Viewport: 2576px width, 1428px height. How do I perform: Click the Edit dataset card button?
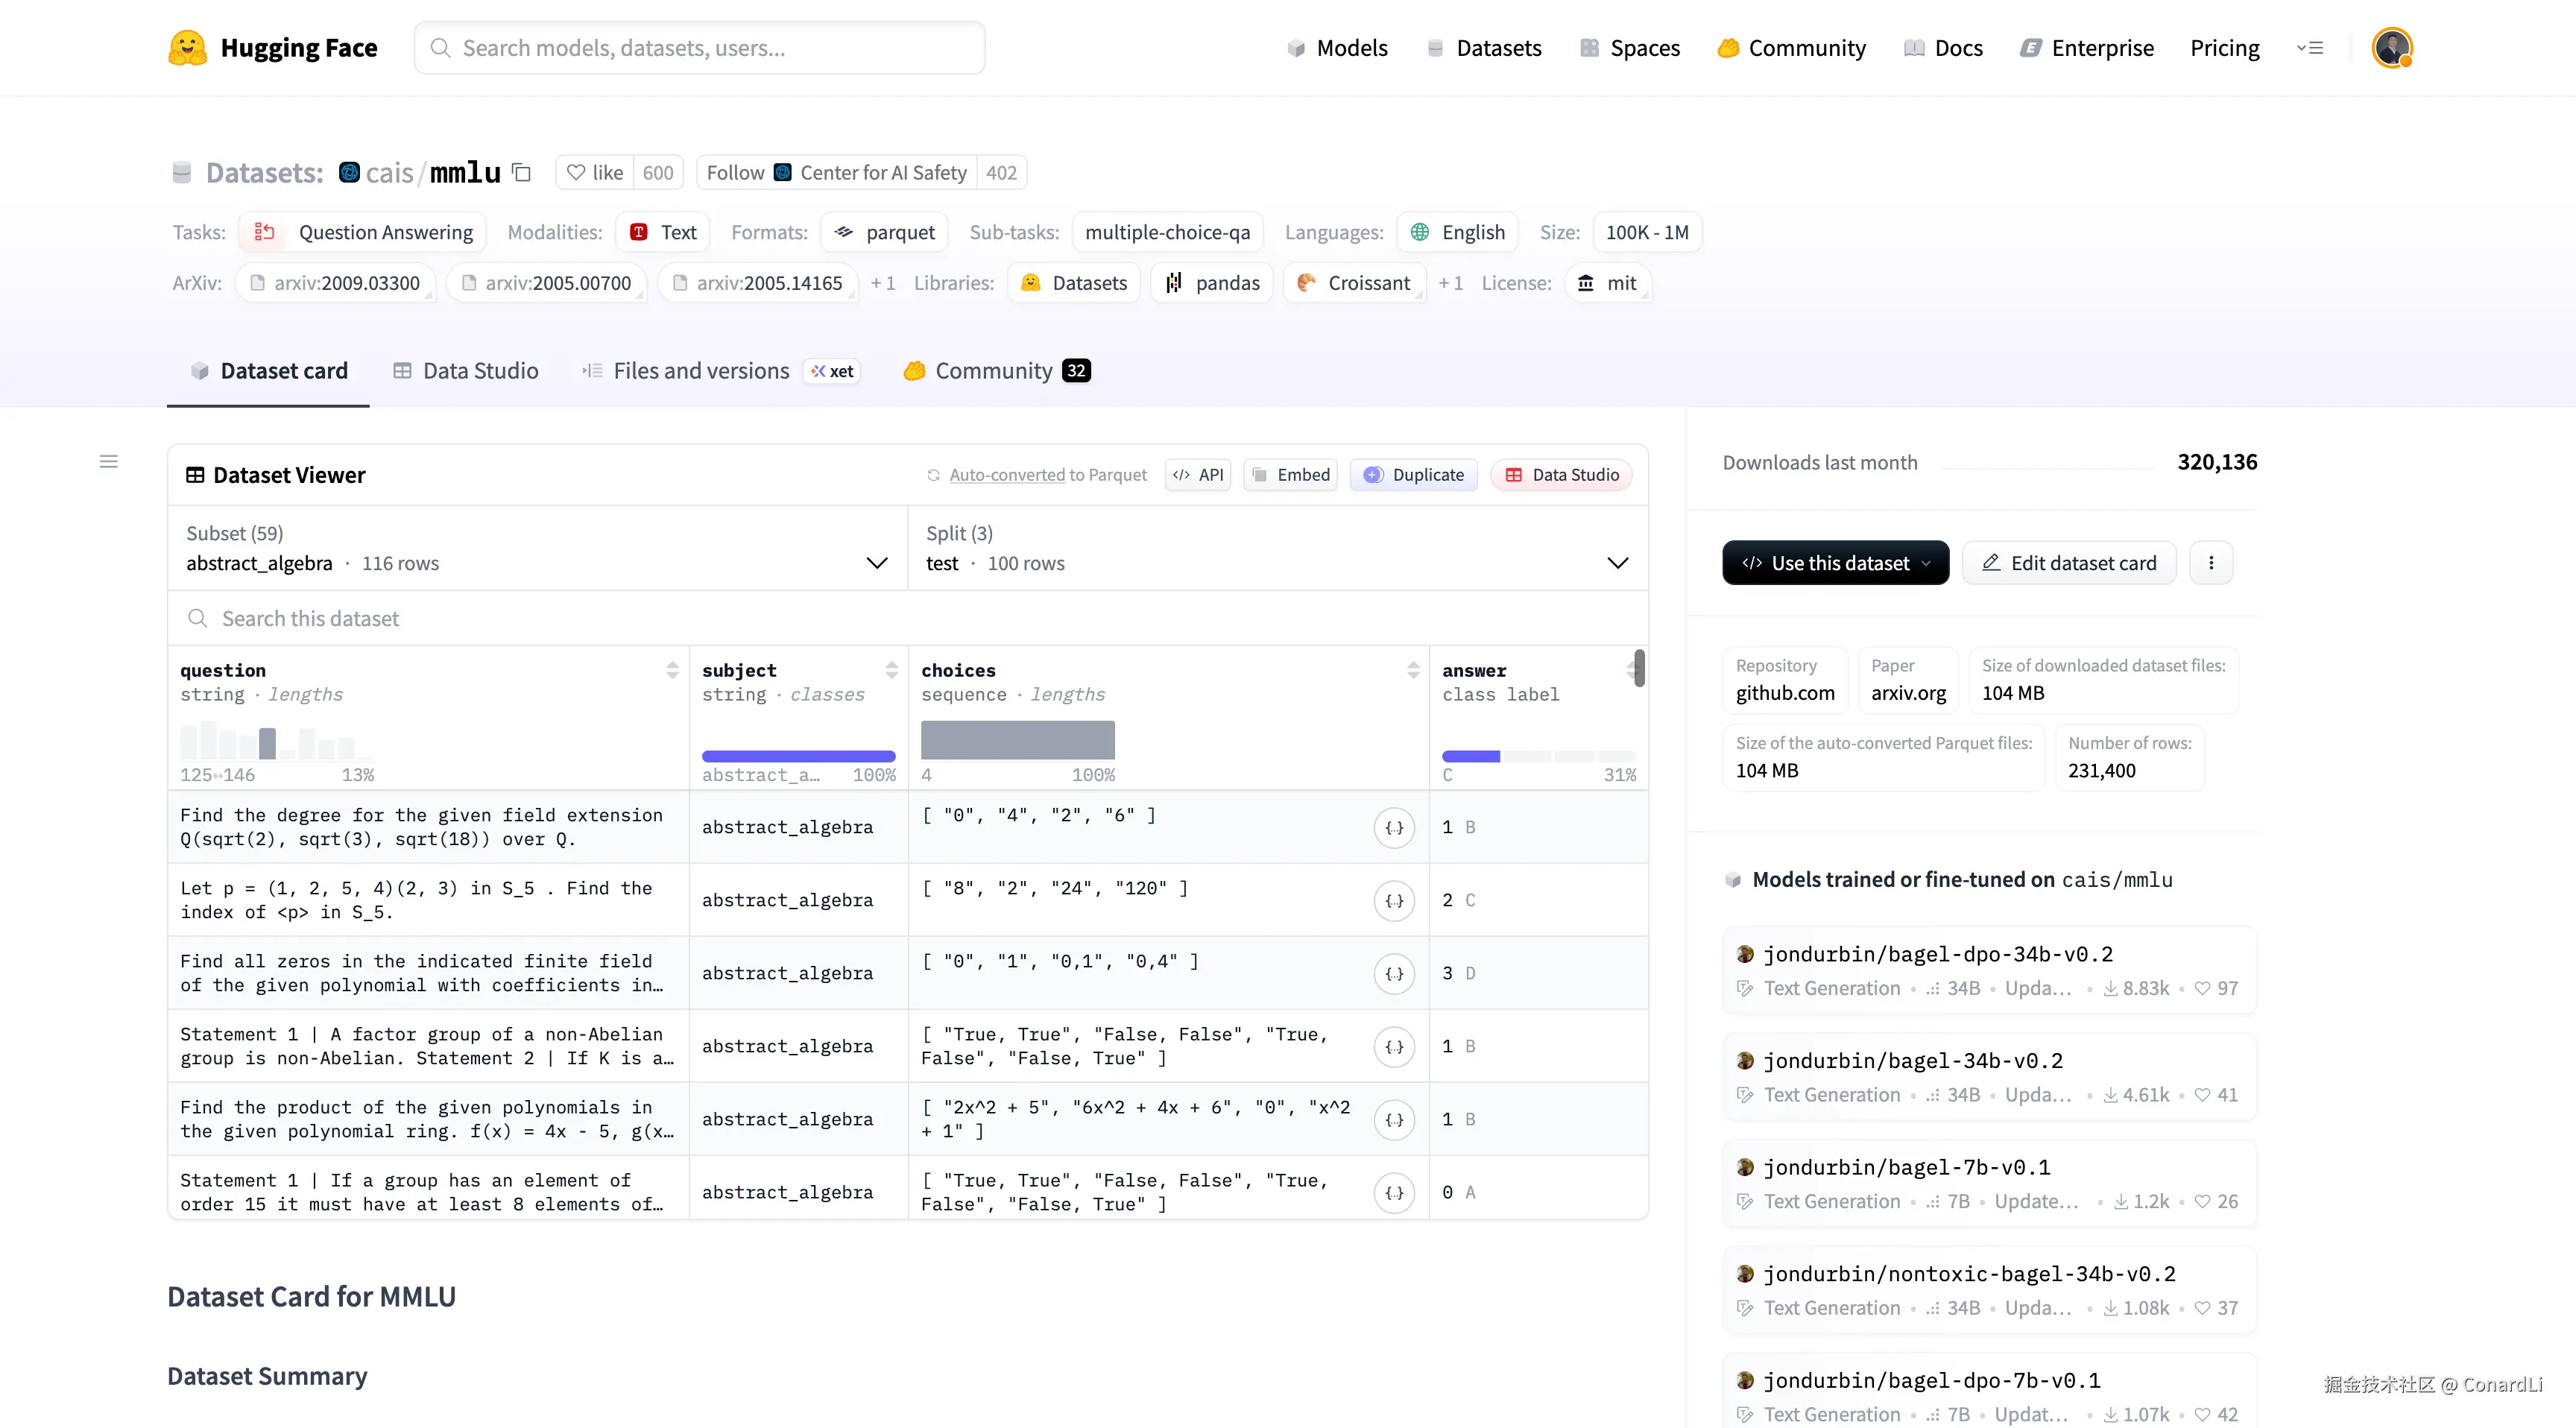point(2069,563)
